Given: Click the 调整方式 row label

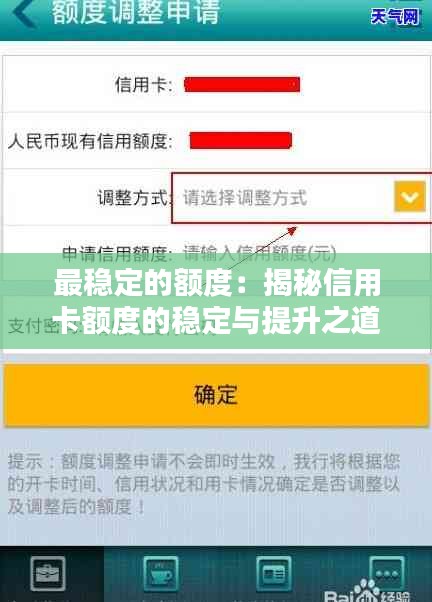Looking at the screenshot, I should pos(134,198).
